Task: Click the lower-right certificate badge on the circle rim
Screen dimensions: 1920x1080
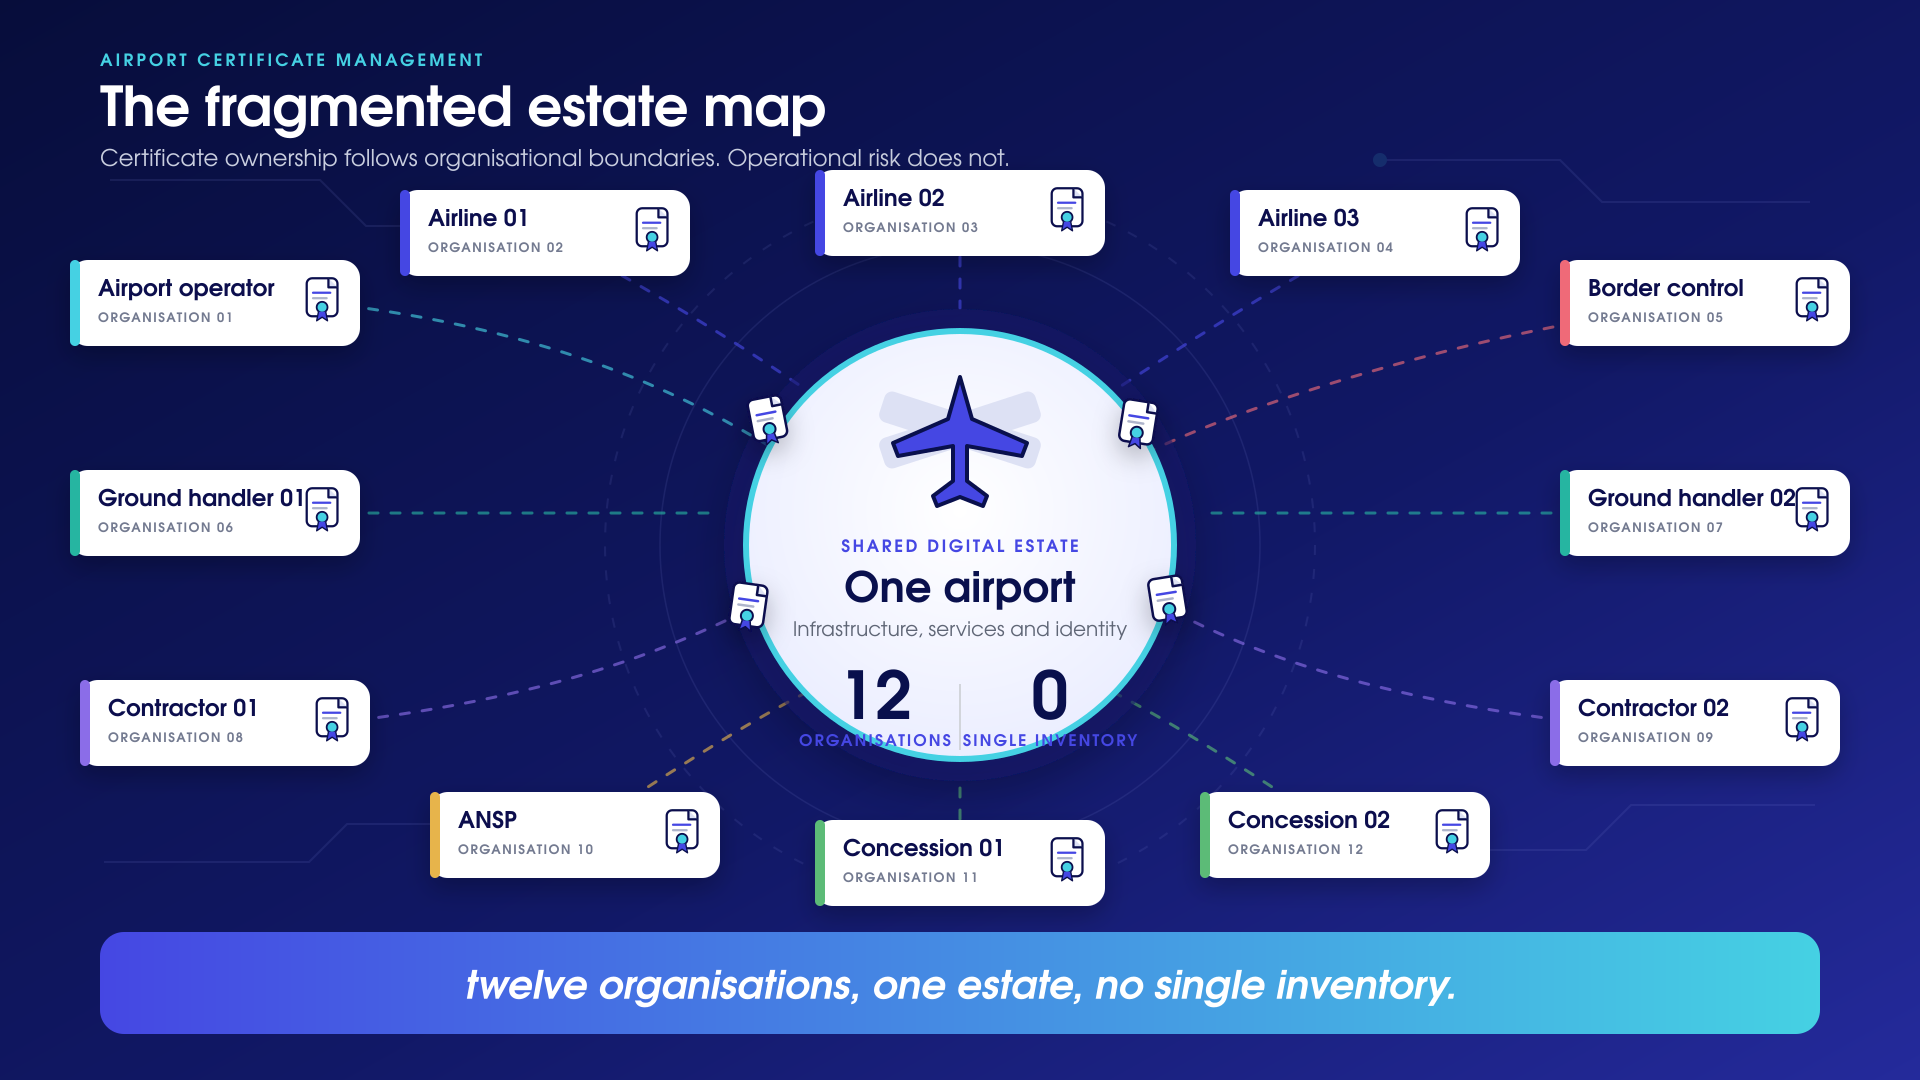Action: [1167, 599]
